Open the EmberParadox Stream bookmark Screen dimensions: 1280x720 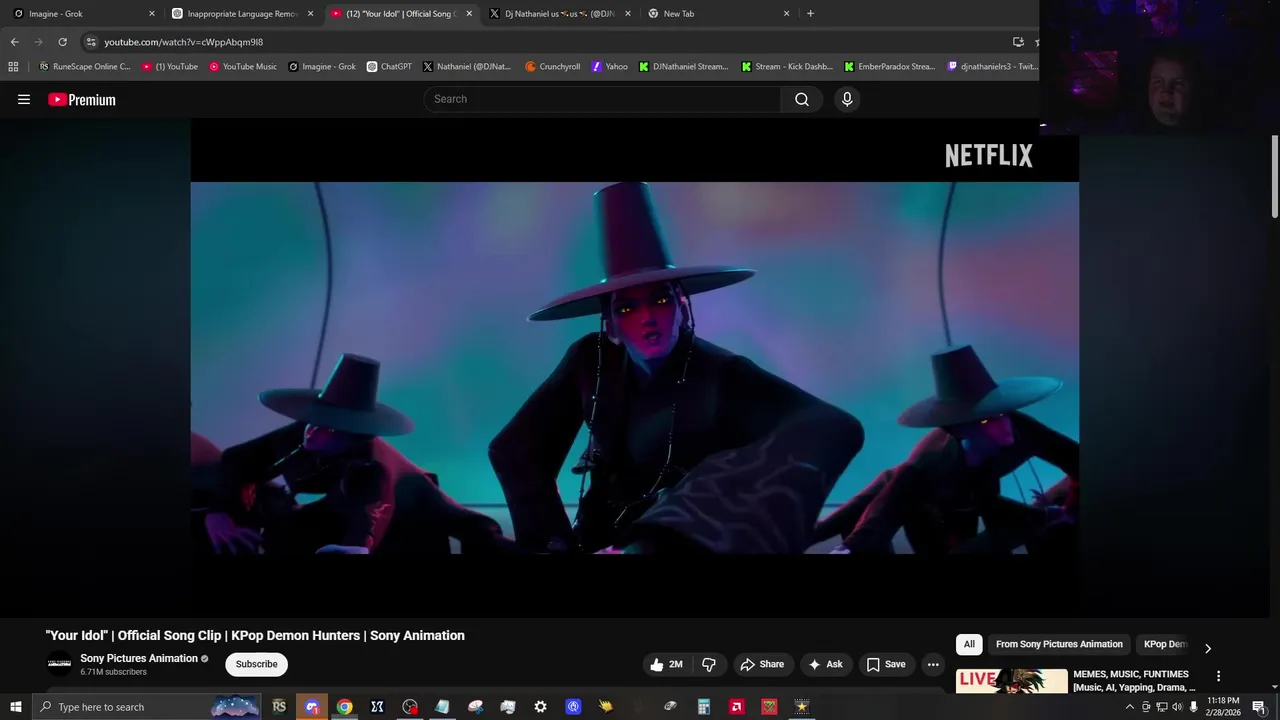pos(889,67)
